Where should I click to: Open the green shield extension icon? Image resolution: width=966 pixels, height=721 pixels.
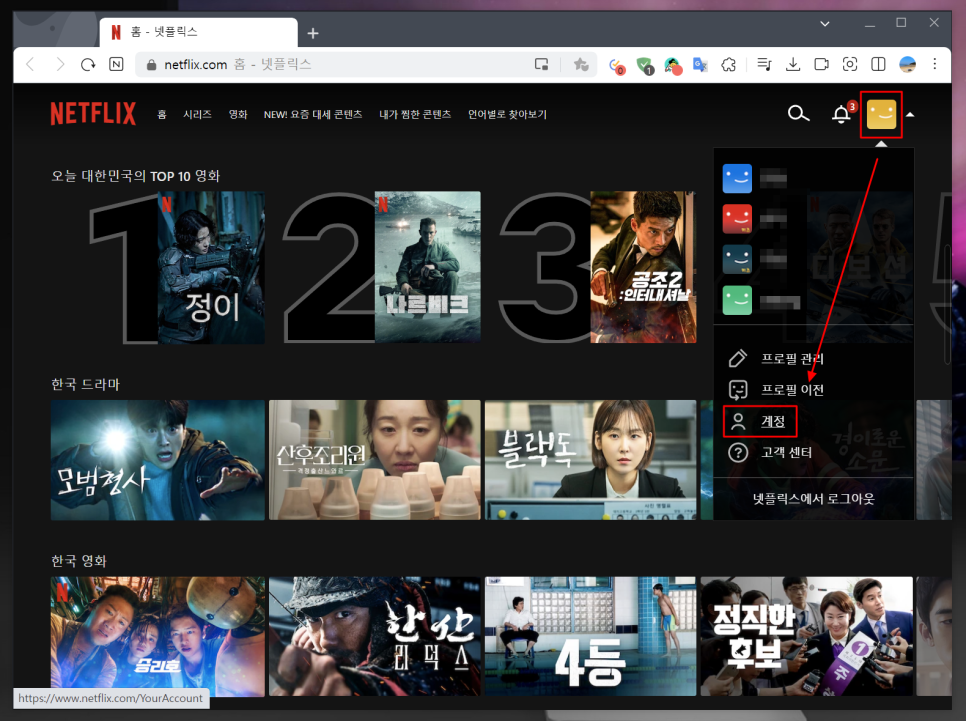click(644, 65)
